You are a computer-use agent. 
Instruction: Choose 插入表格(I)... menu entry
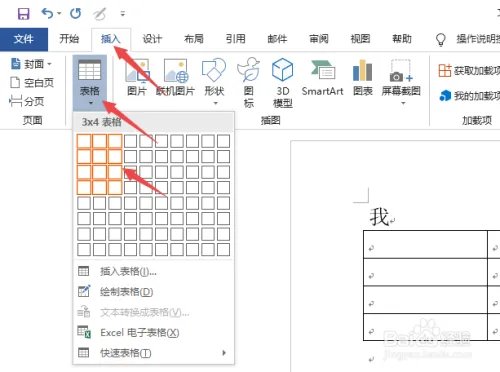153,272
